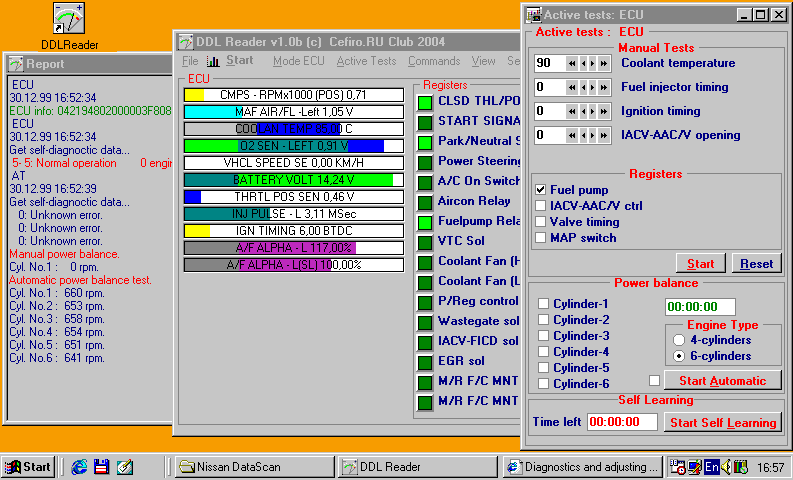Screen dimensions: 793x480
Task: Open the Commands menu in DDL Reader
Action: [434, 61]
